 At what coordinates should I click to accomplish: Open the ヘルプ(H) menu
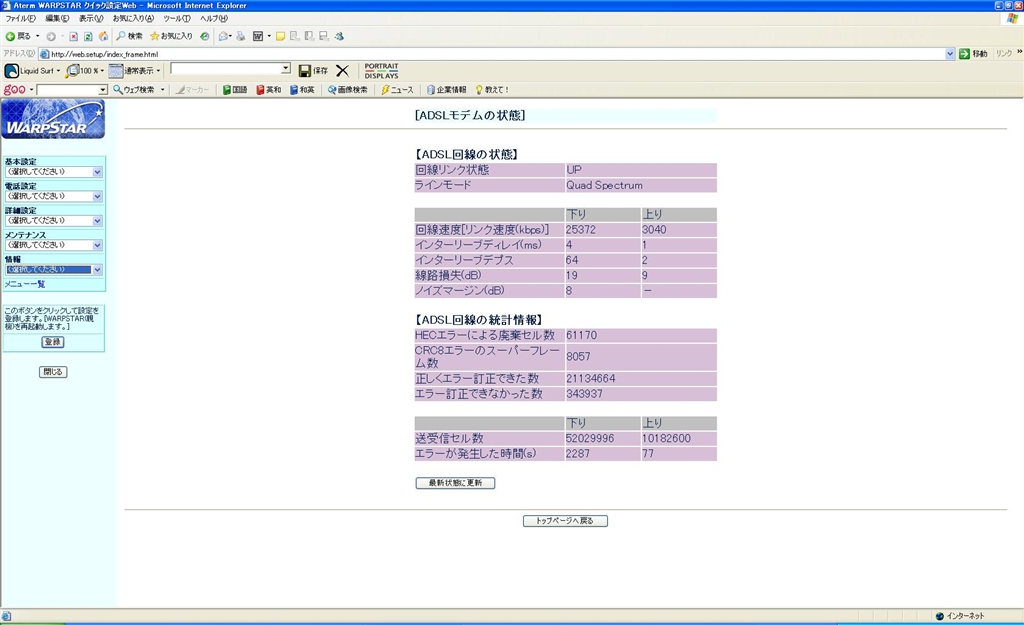pyautogui.click(x=214, y=18)
